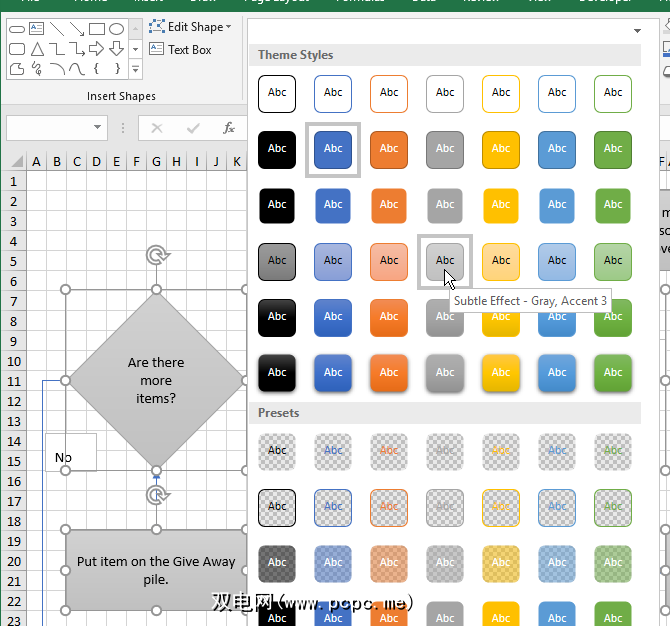670x626 pixels.
Task: Pick the isosceles triangle shape icon
Action: point(37,49)
